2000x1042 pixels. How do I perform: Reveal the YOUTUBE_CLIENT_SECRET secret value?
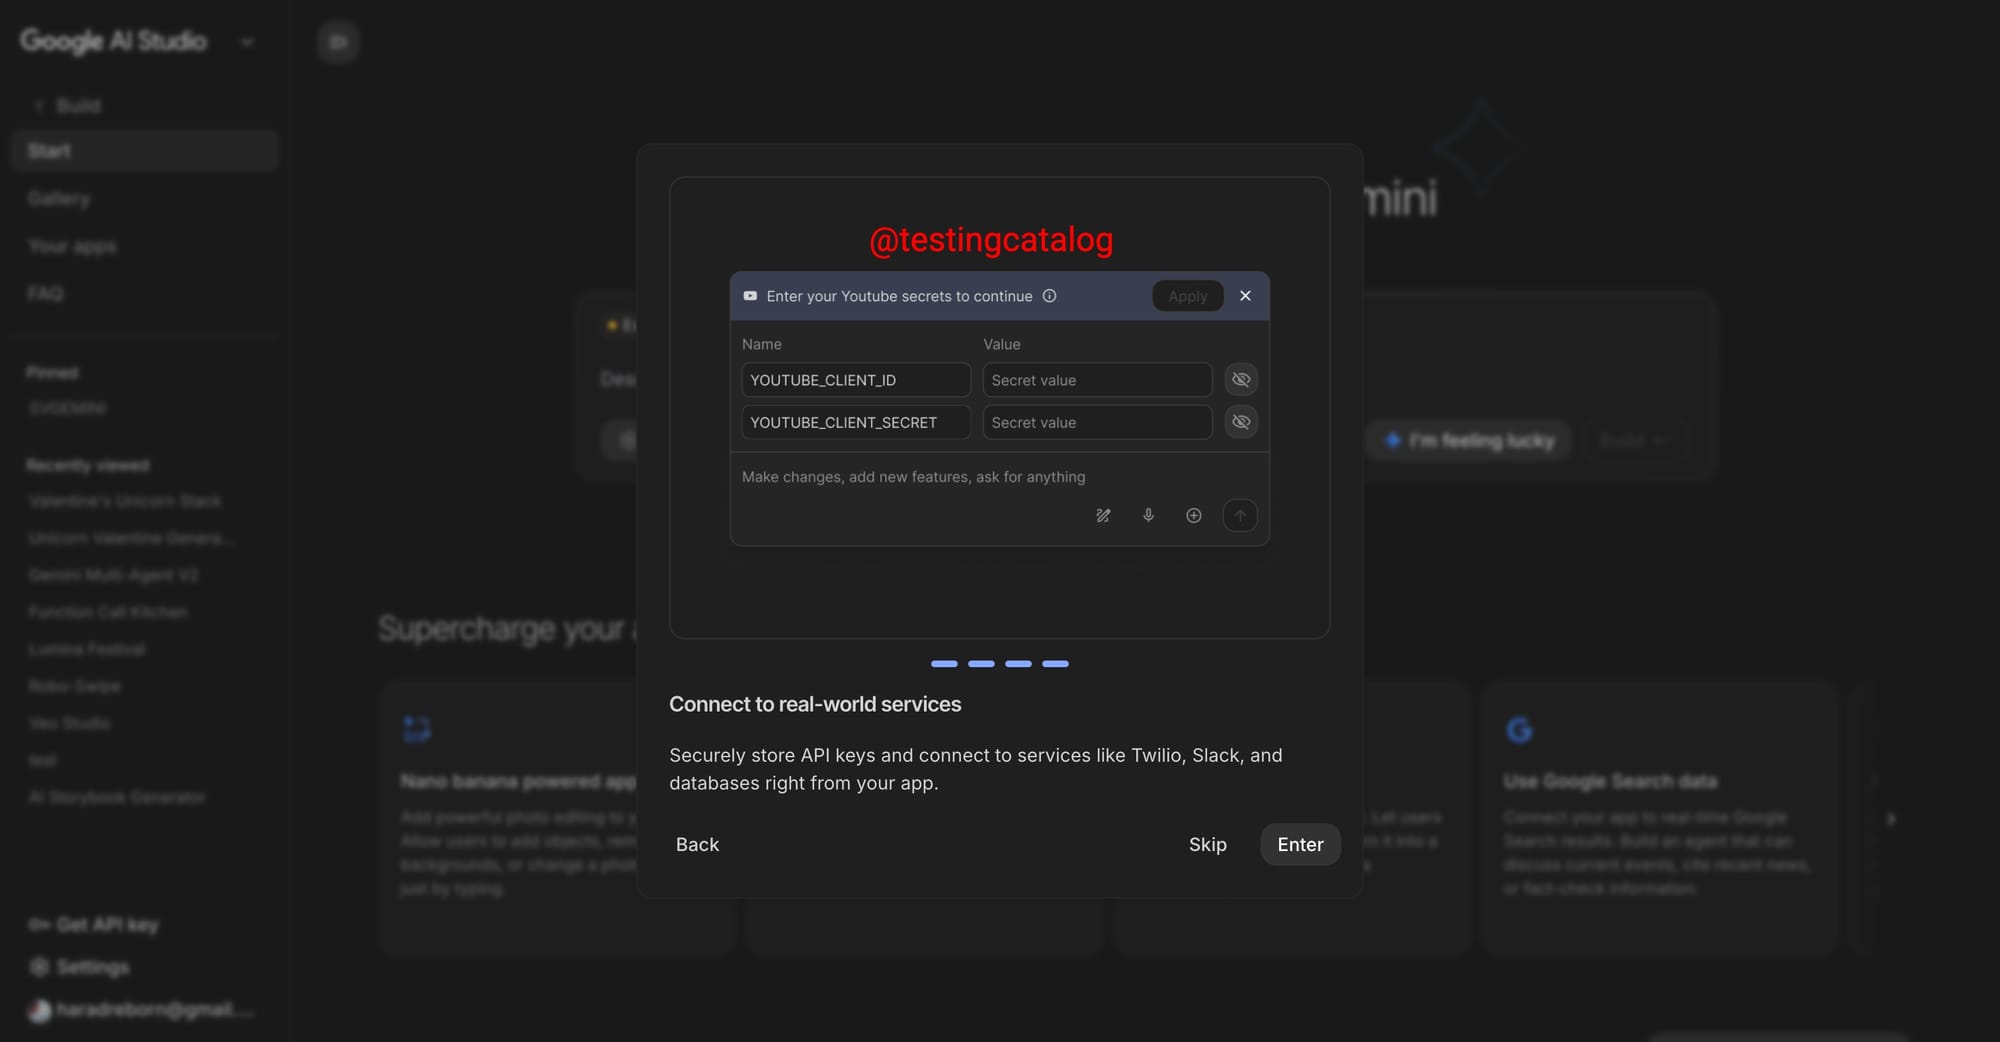1241,422
